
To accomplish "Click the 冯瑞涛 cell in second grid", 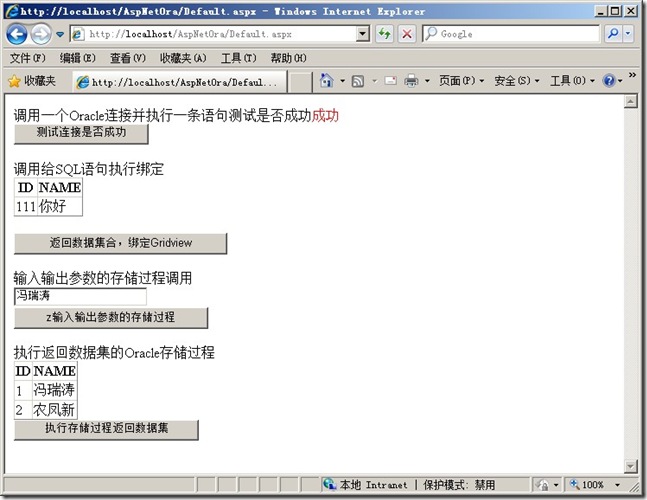I will (54, 389).
